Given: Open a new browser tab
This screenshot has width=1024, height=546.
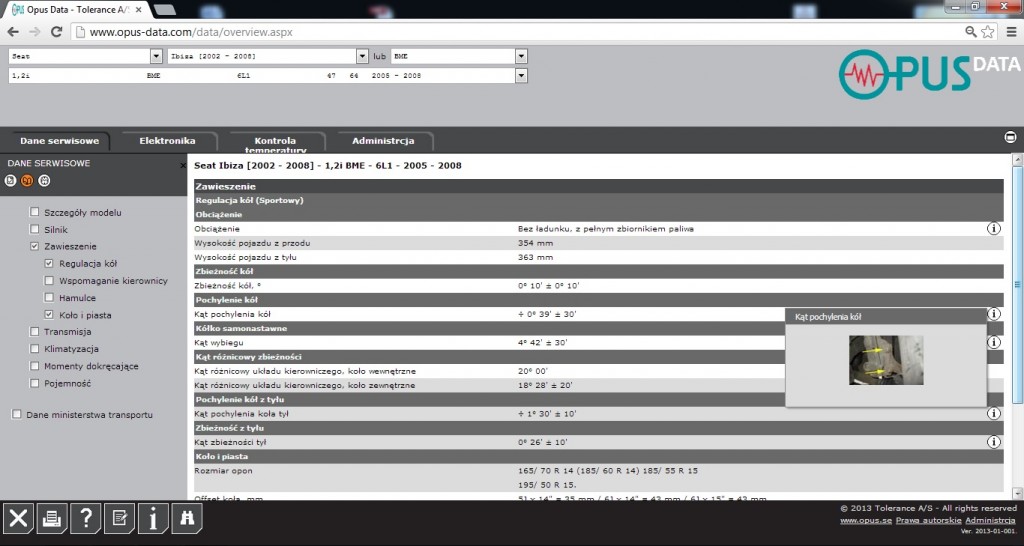Looking at the screenshot, I should point(164,10).
